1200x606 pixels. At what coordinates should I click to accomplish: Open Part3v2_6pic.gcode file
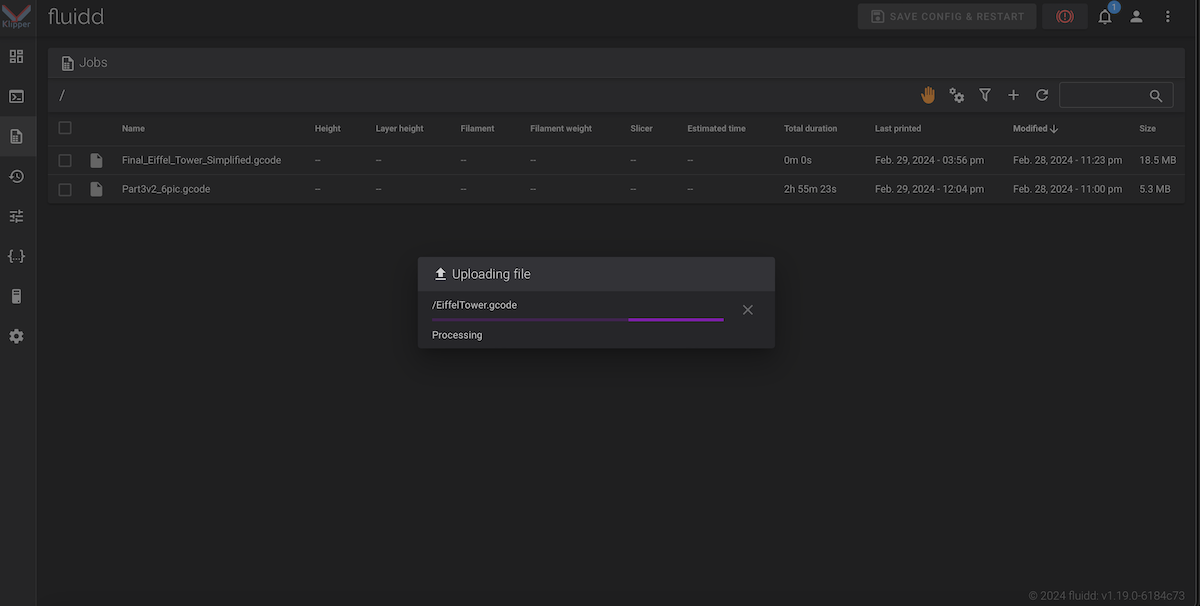166,189
